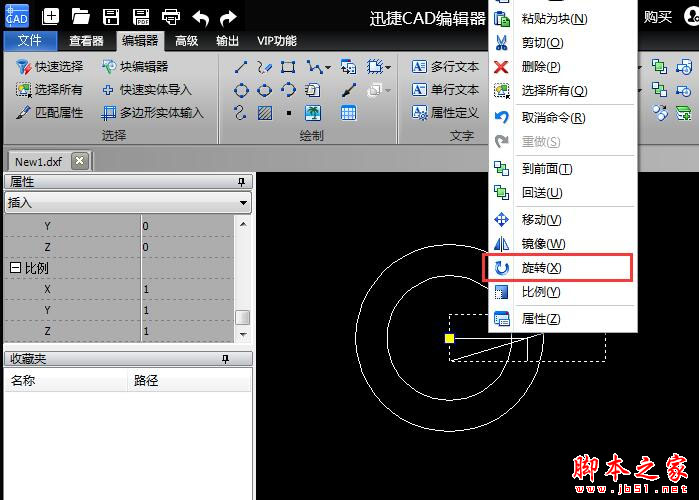The width and height of the screenshot is (699, 500).
Task: Switch to the 高级 tab
Action: (x=186, y=41)
